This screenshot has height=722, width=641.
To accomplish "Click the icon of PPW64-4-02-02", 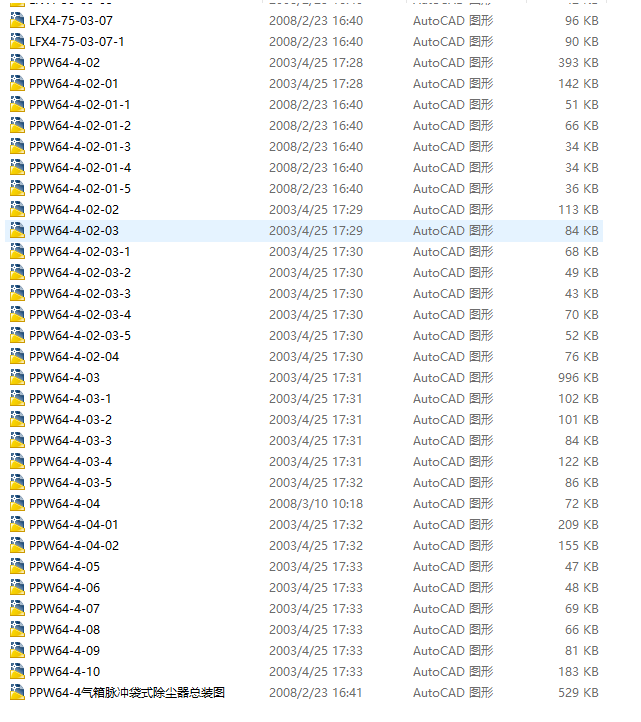I will tap(17, 210).
